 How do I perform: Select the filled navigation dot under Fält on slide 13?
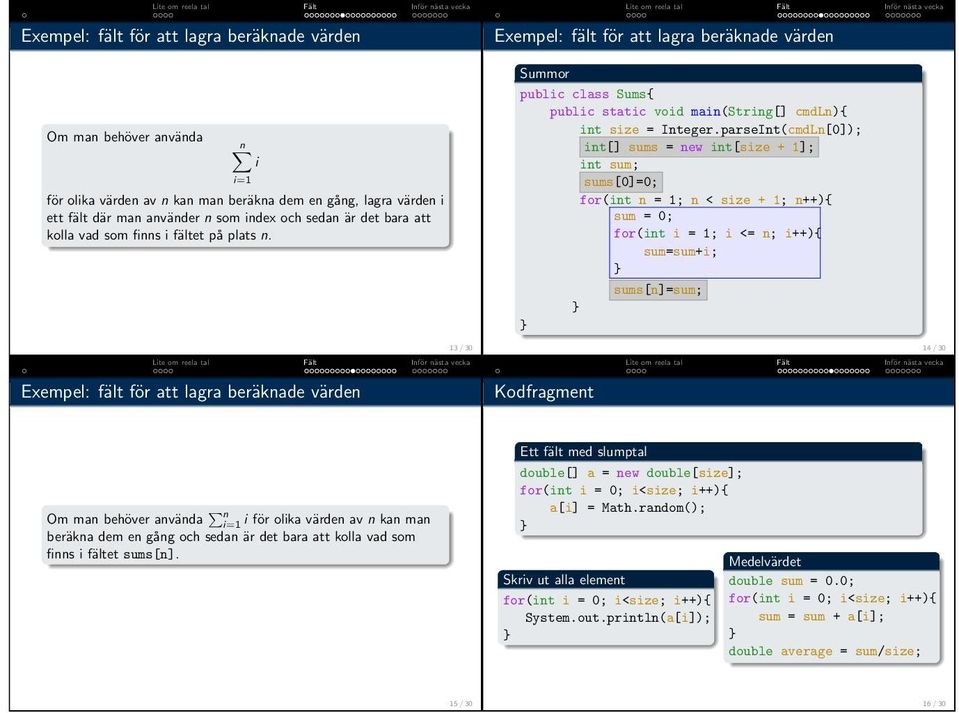(x=342, y=15)
